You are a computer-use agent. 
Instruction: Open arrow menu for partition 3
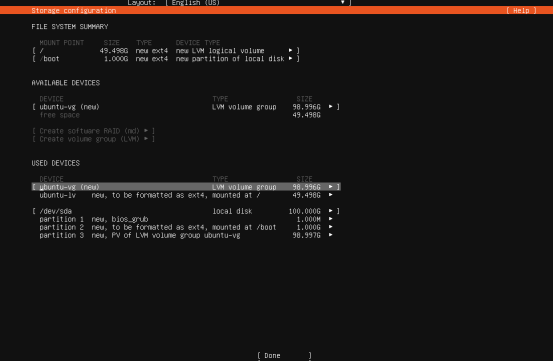tap(331, 235)
